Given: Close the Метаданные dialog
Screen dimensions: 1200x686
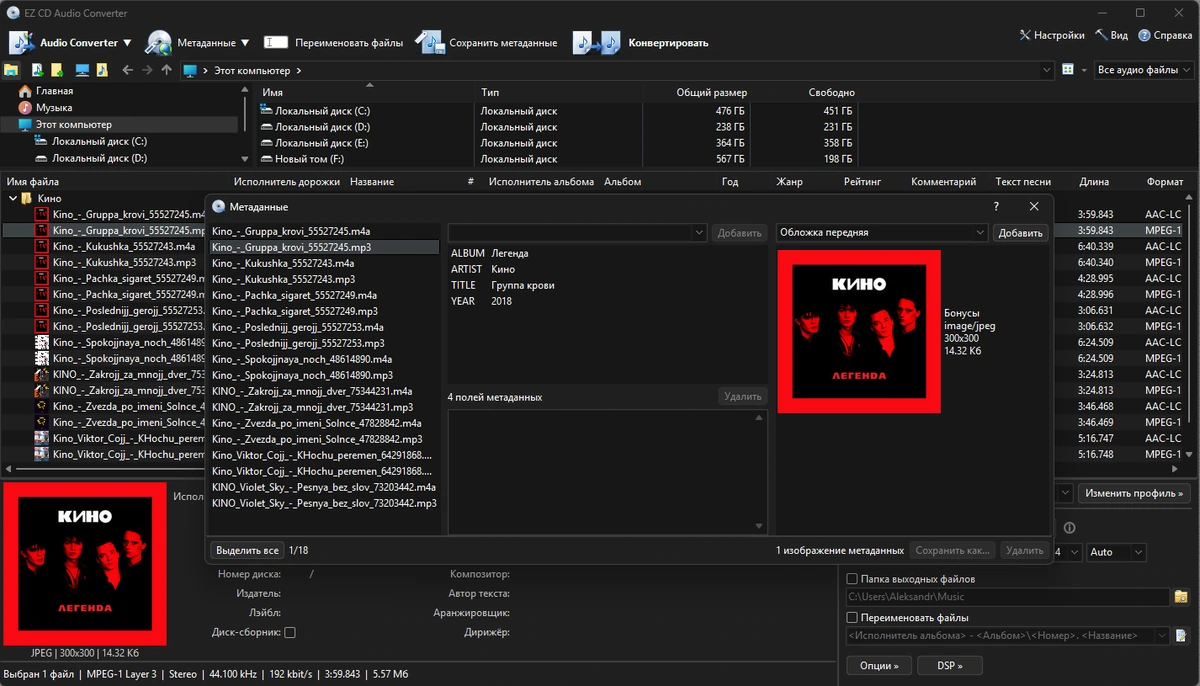Looking at the screenshot, I should (x=1034, y=206).
